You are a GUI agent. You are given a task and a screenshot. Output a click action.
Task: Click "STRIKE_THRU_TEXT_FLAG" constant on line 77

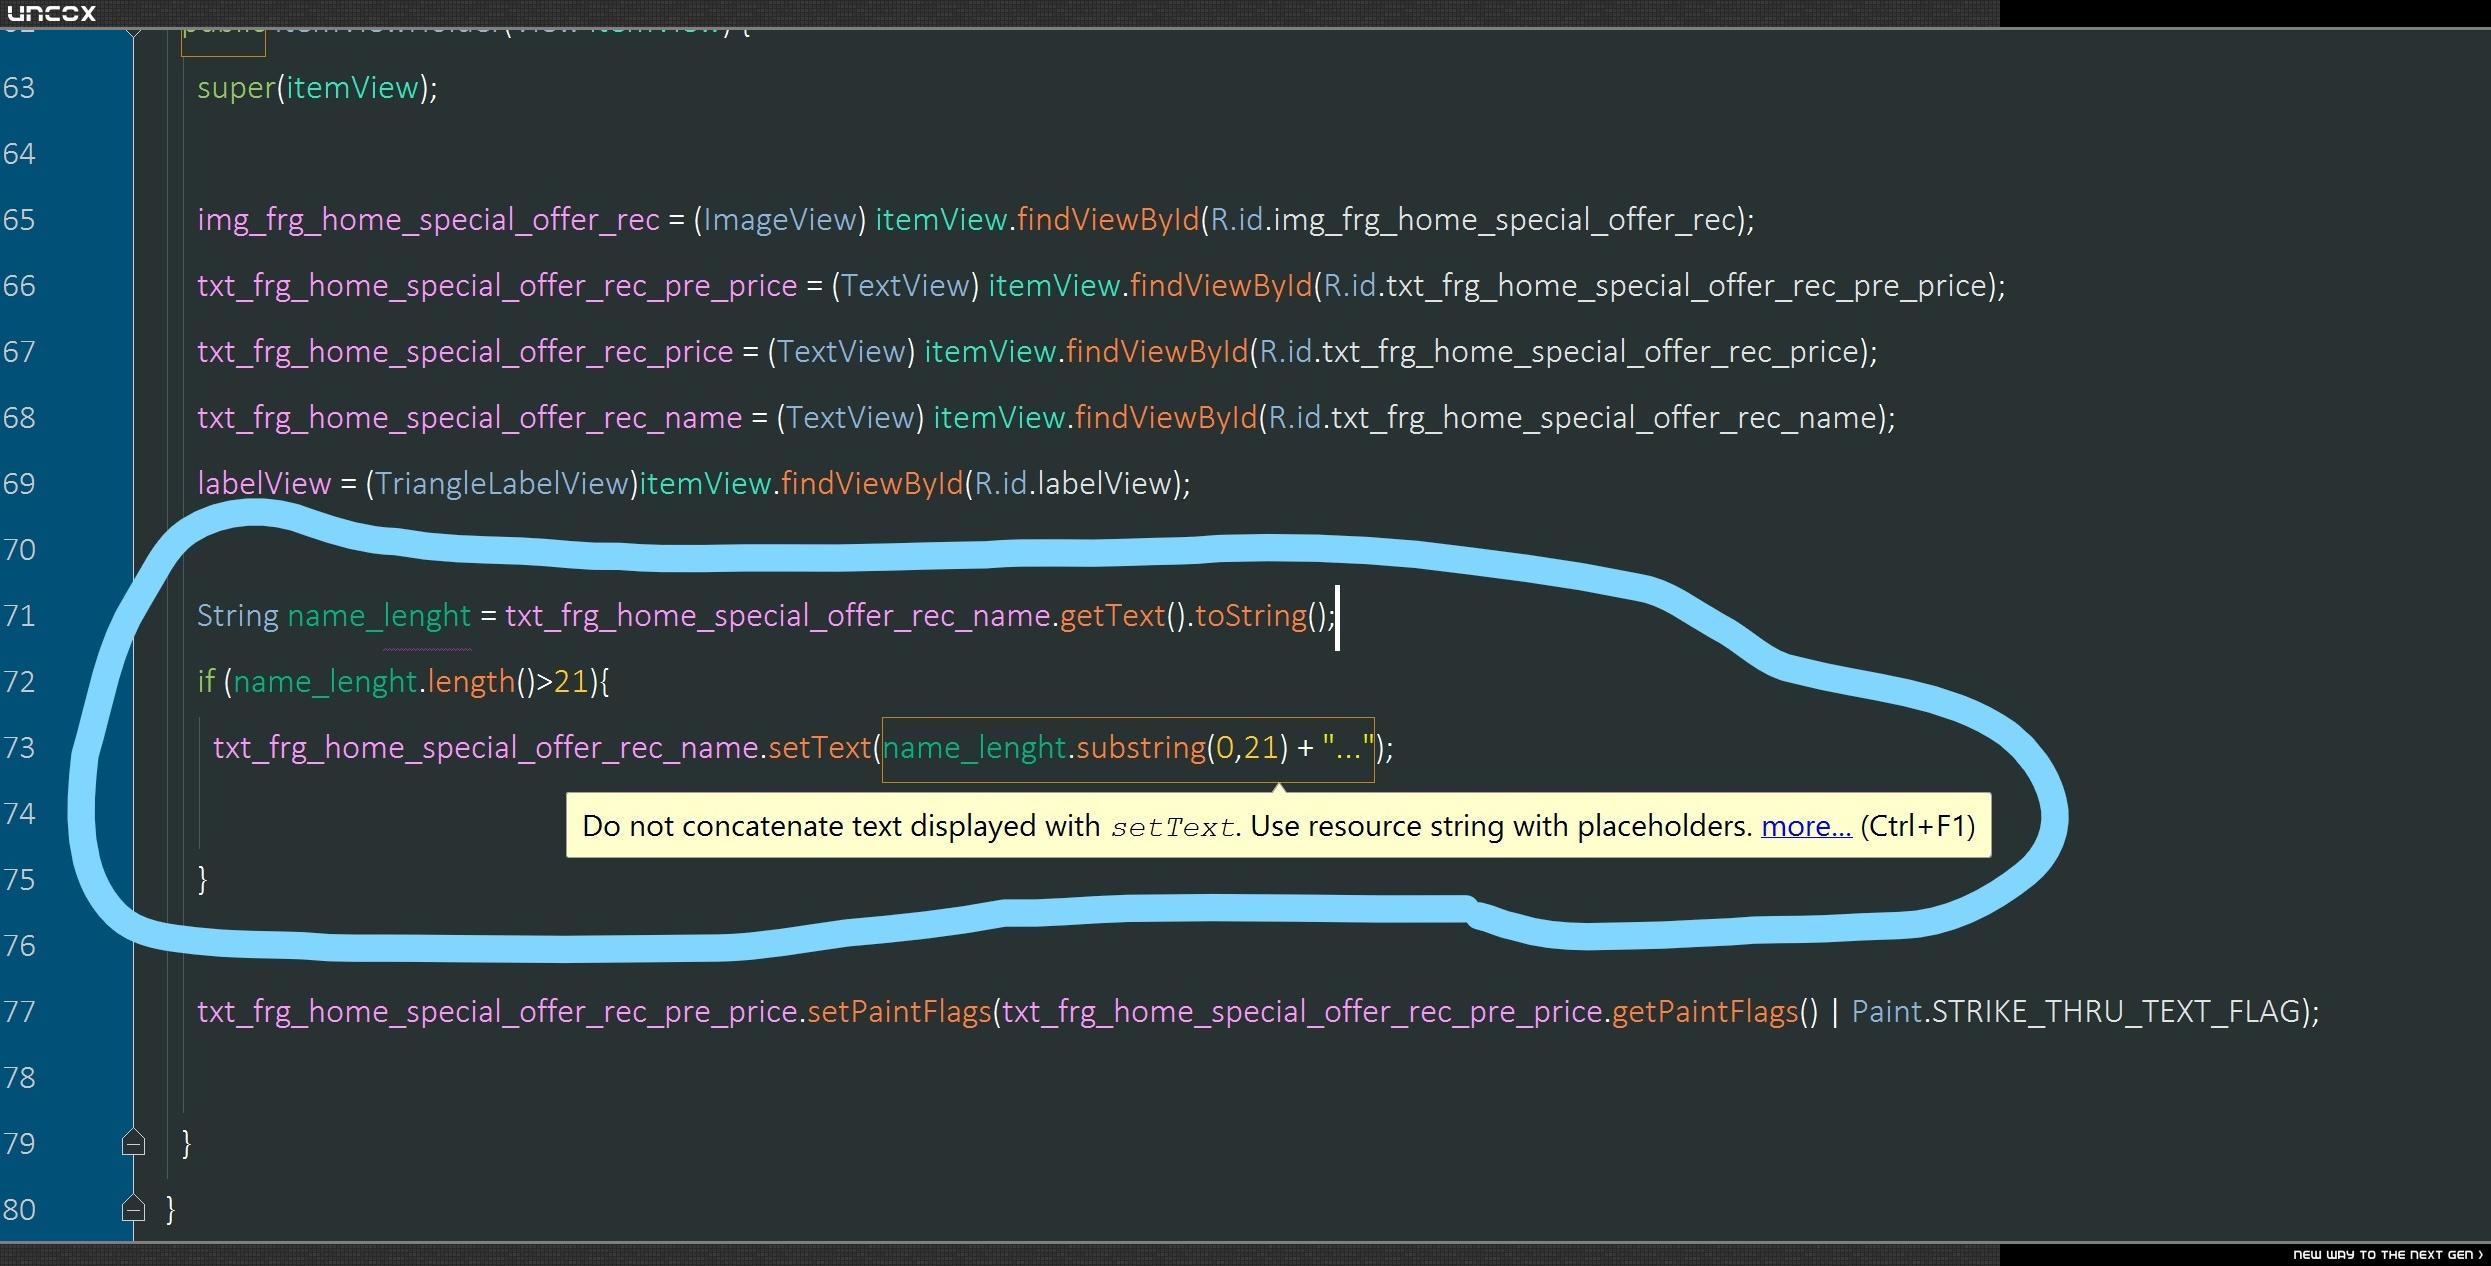(2116, 1012)
